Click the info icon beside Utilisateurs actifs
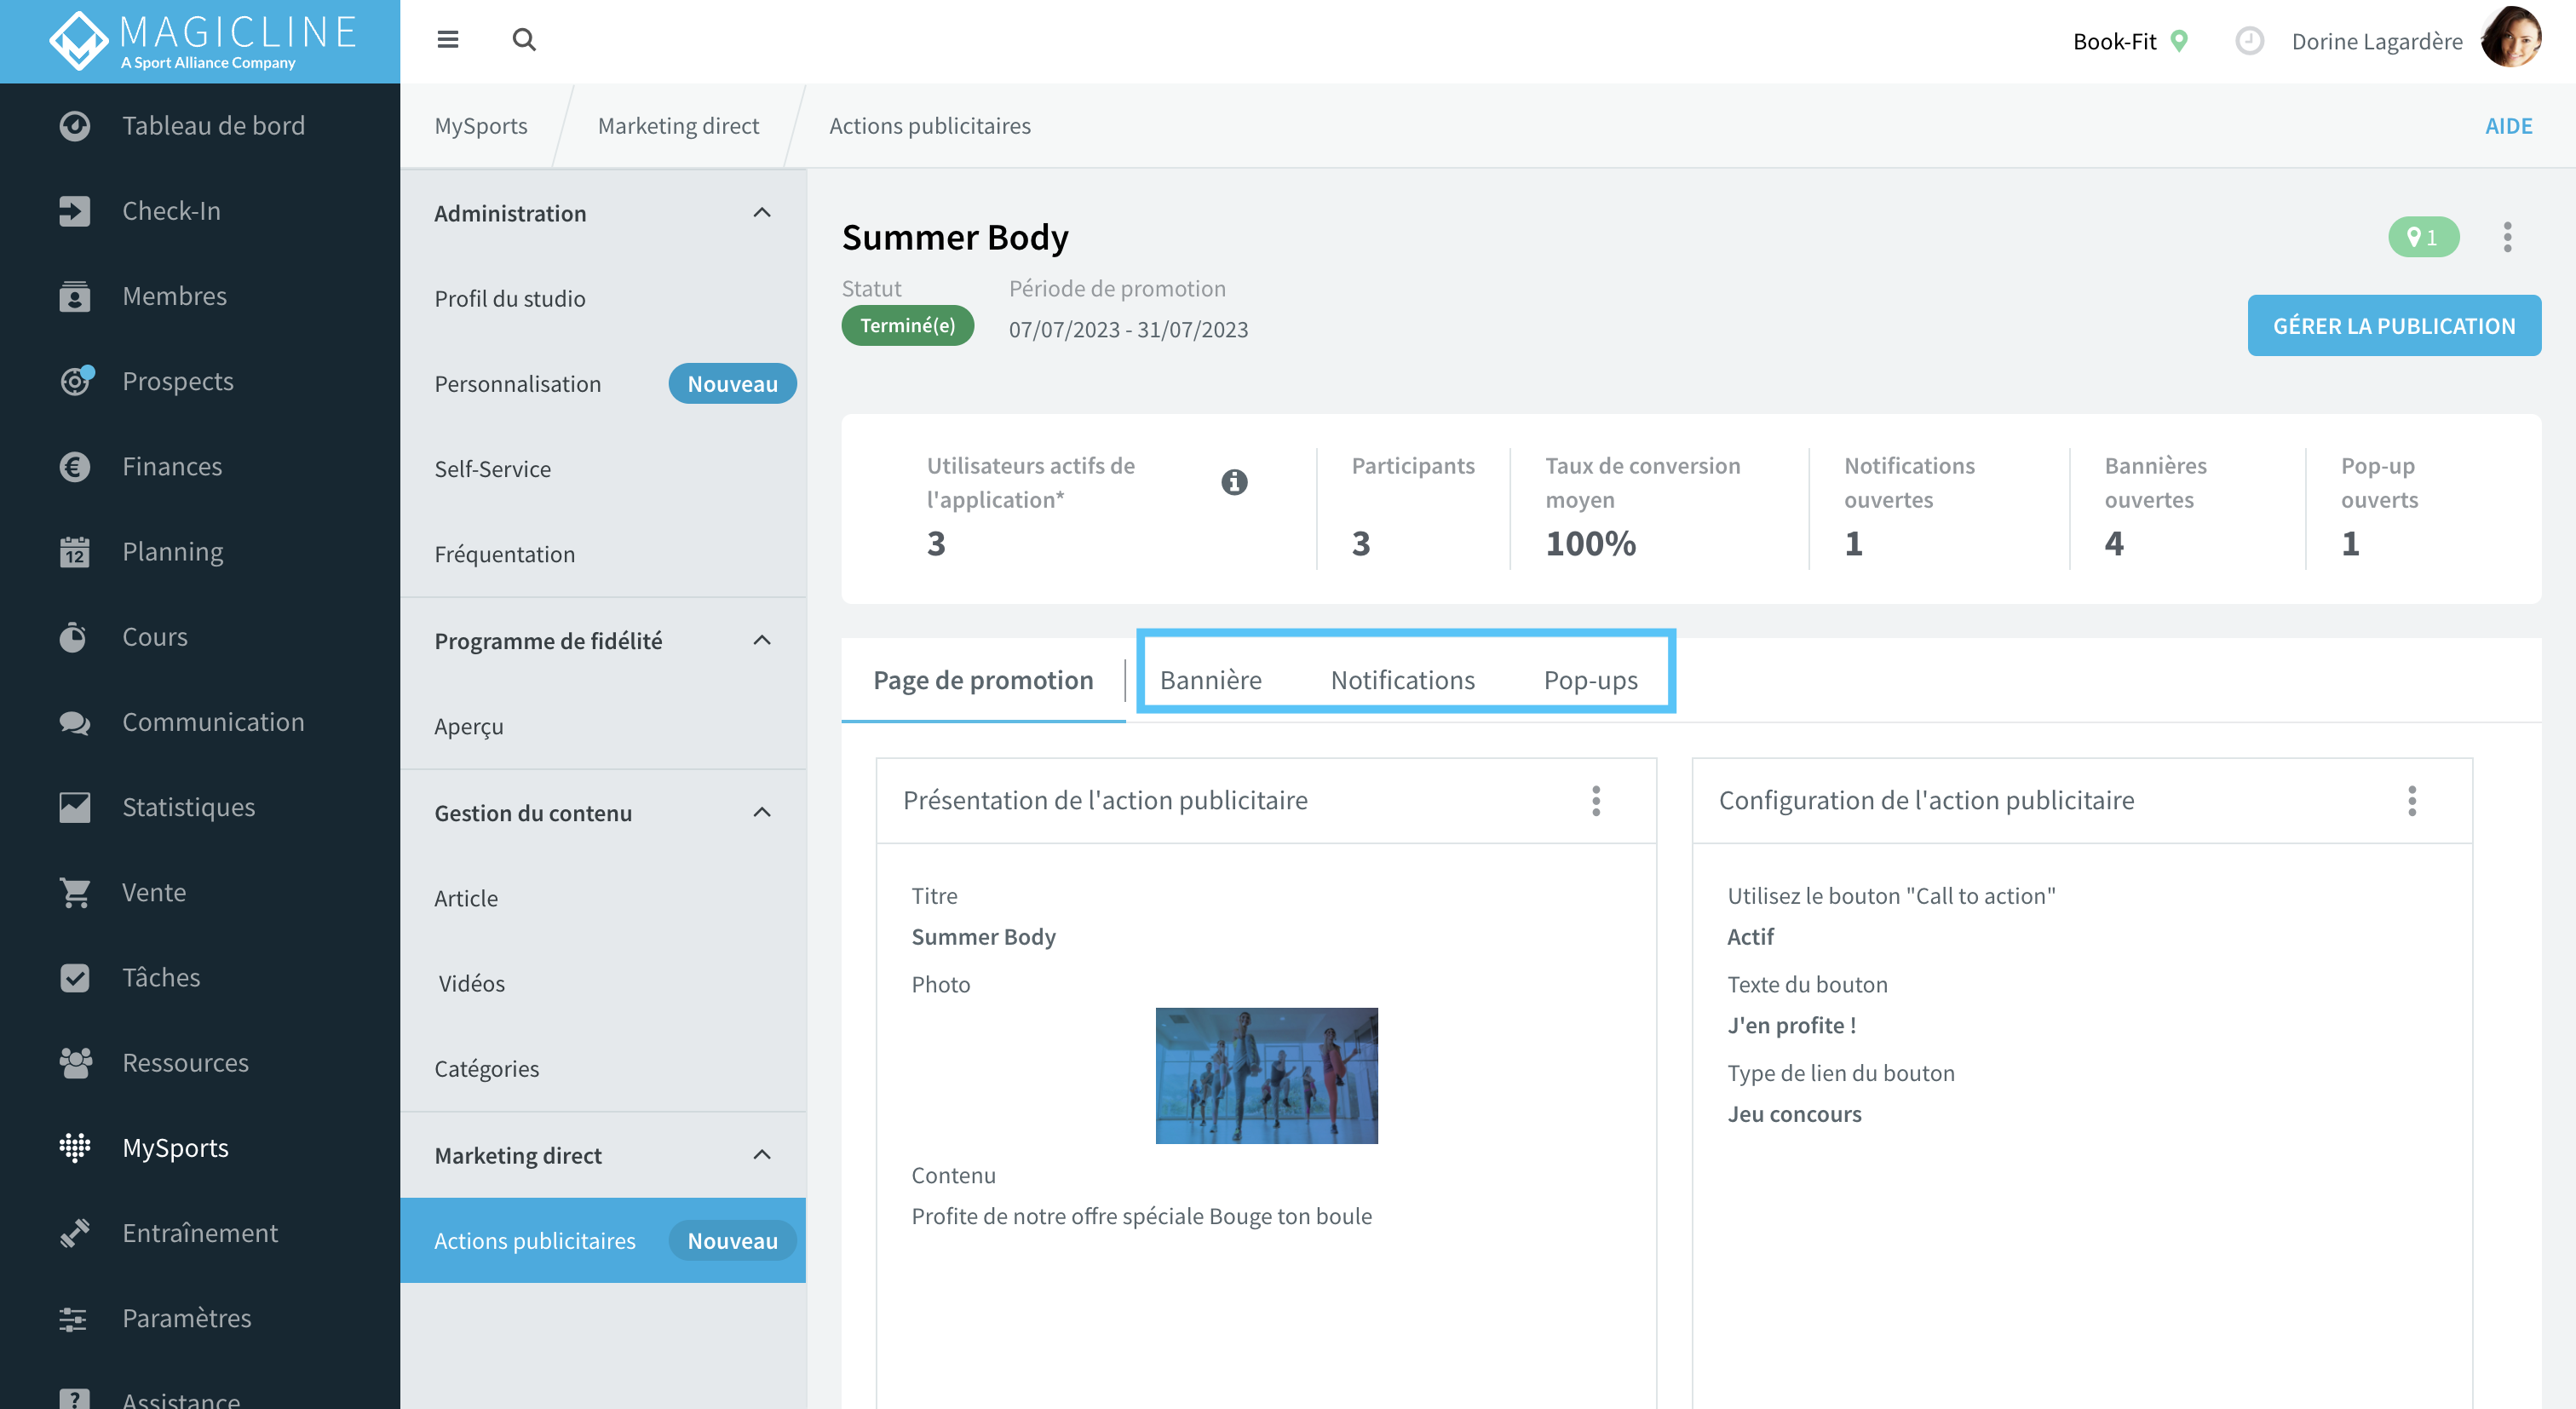The width and height of the screenshot is (2576, 1409). 1234,483
